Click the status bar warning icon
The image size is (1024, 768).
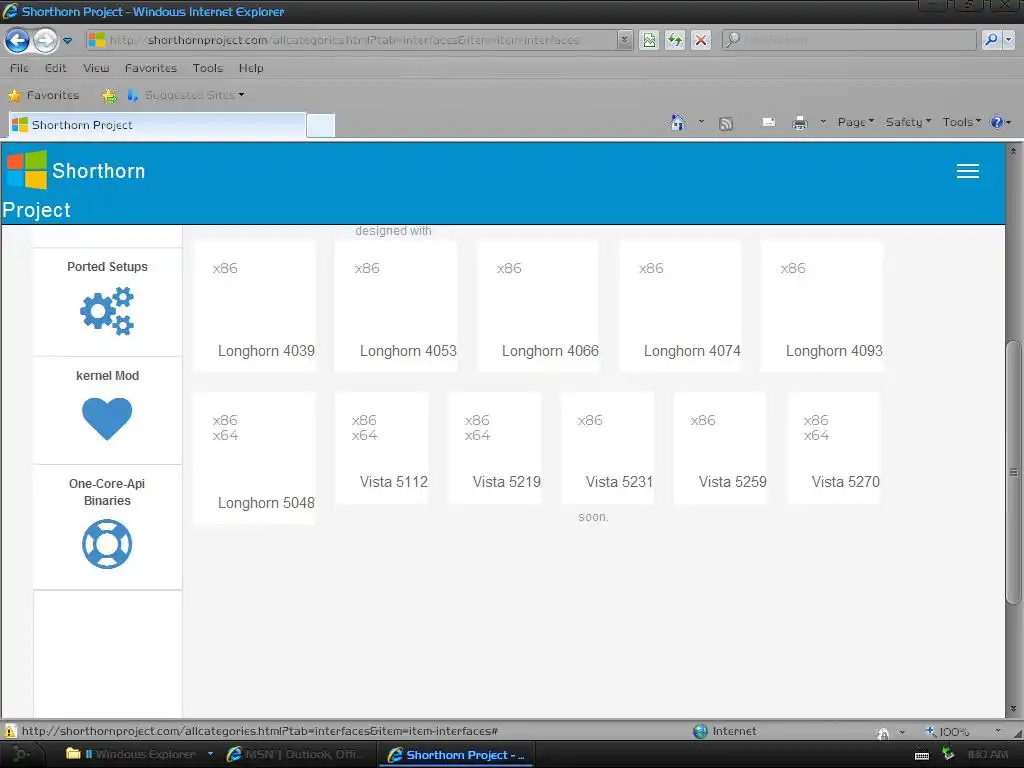tap(10, 731)
